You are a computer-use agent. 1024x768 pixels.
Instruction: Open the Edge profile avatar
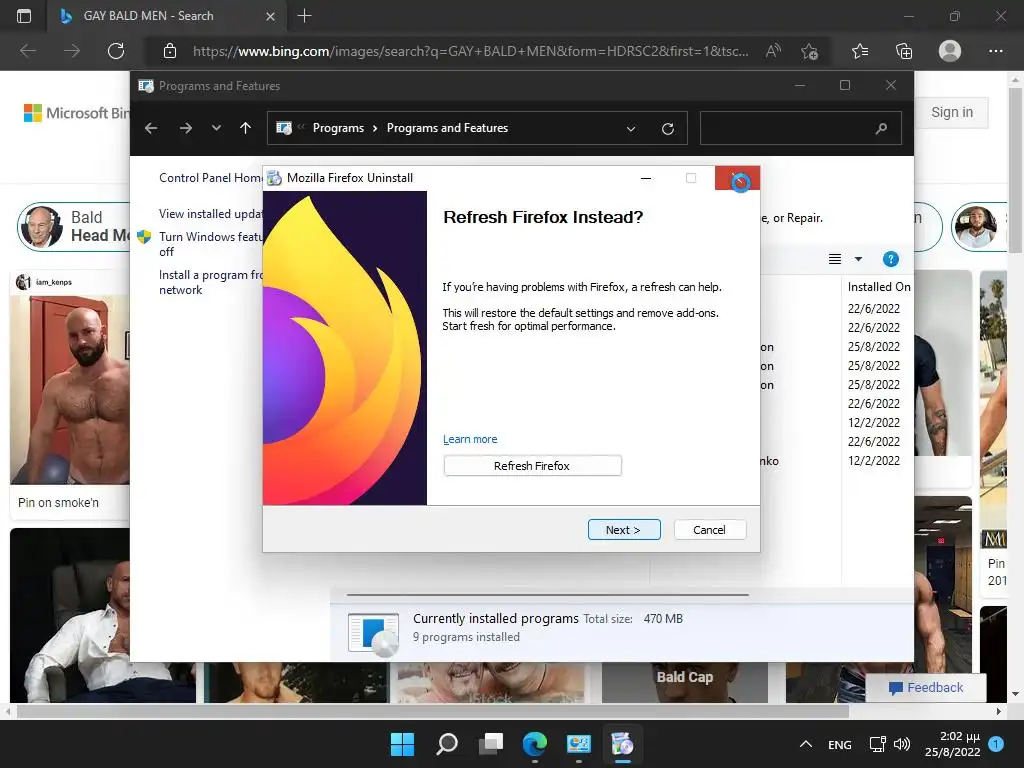coord(950,51)
